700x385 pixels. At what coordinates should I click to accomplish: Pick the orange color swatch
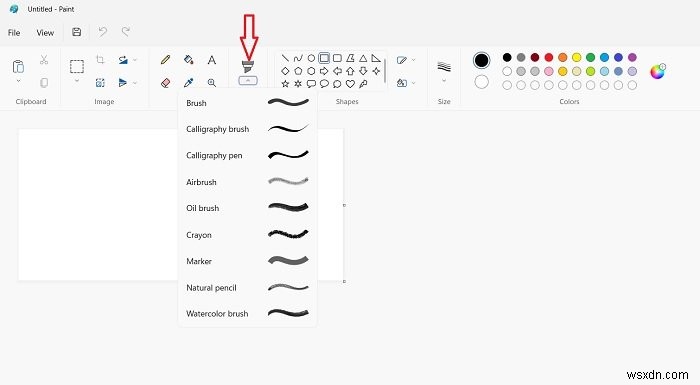[x=562, y=57]
